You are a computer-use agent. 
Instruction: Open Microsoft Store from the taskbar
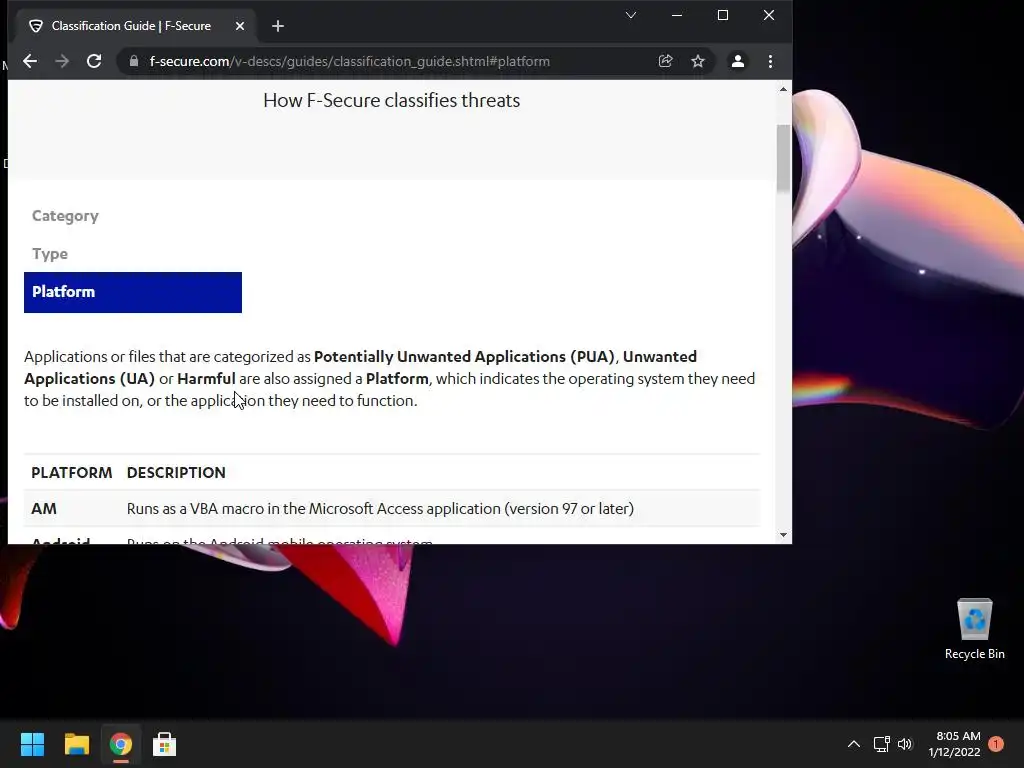(165, 744)
